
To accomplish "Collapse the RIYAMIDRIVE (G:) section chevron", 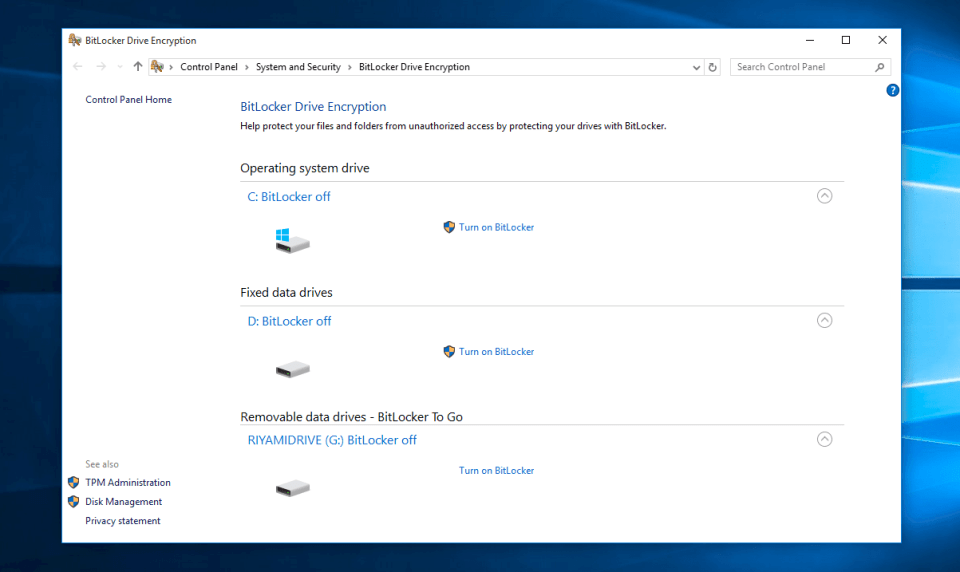I will tap(824, 439).
